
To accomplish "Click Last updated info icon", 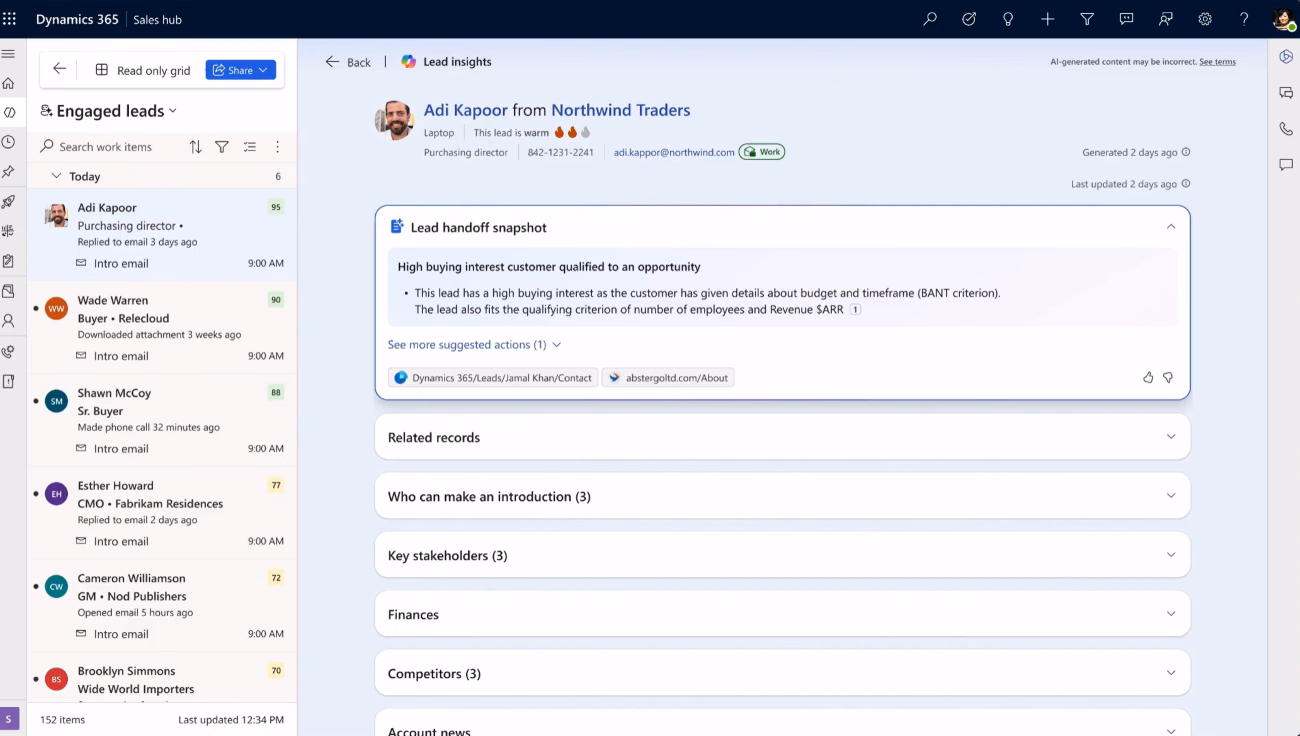I will 1186,184.
